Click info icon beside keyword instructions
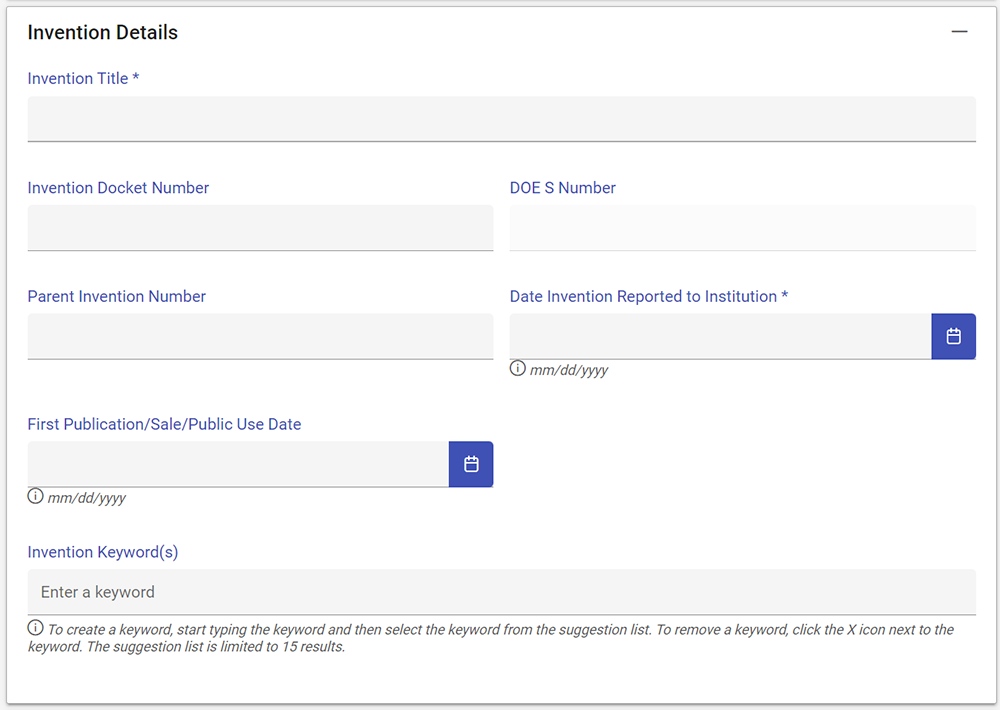 [35, 629]
